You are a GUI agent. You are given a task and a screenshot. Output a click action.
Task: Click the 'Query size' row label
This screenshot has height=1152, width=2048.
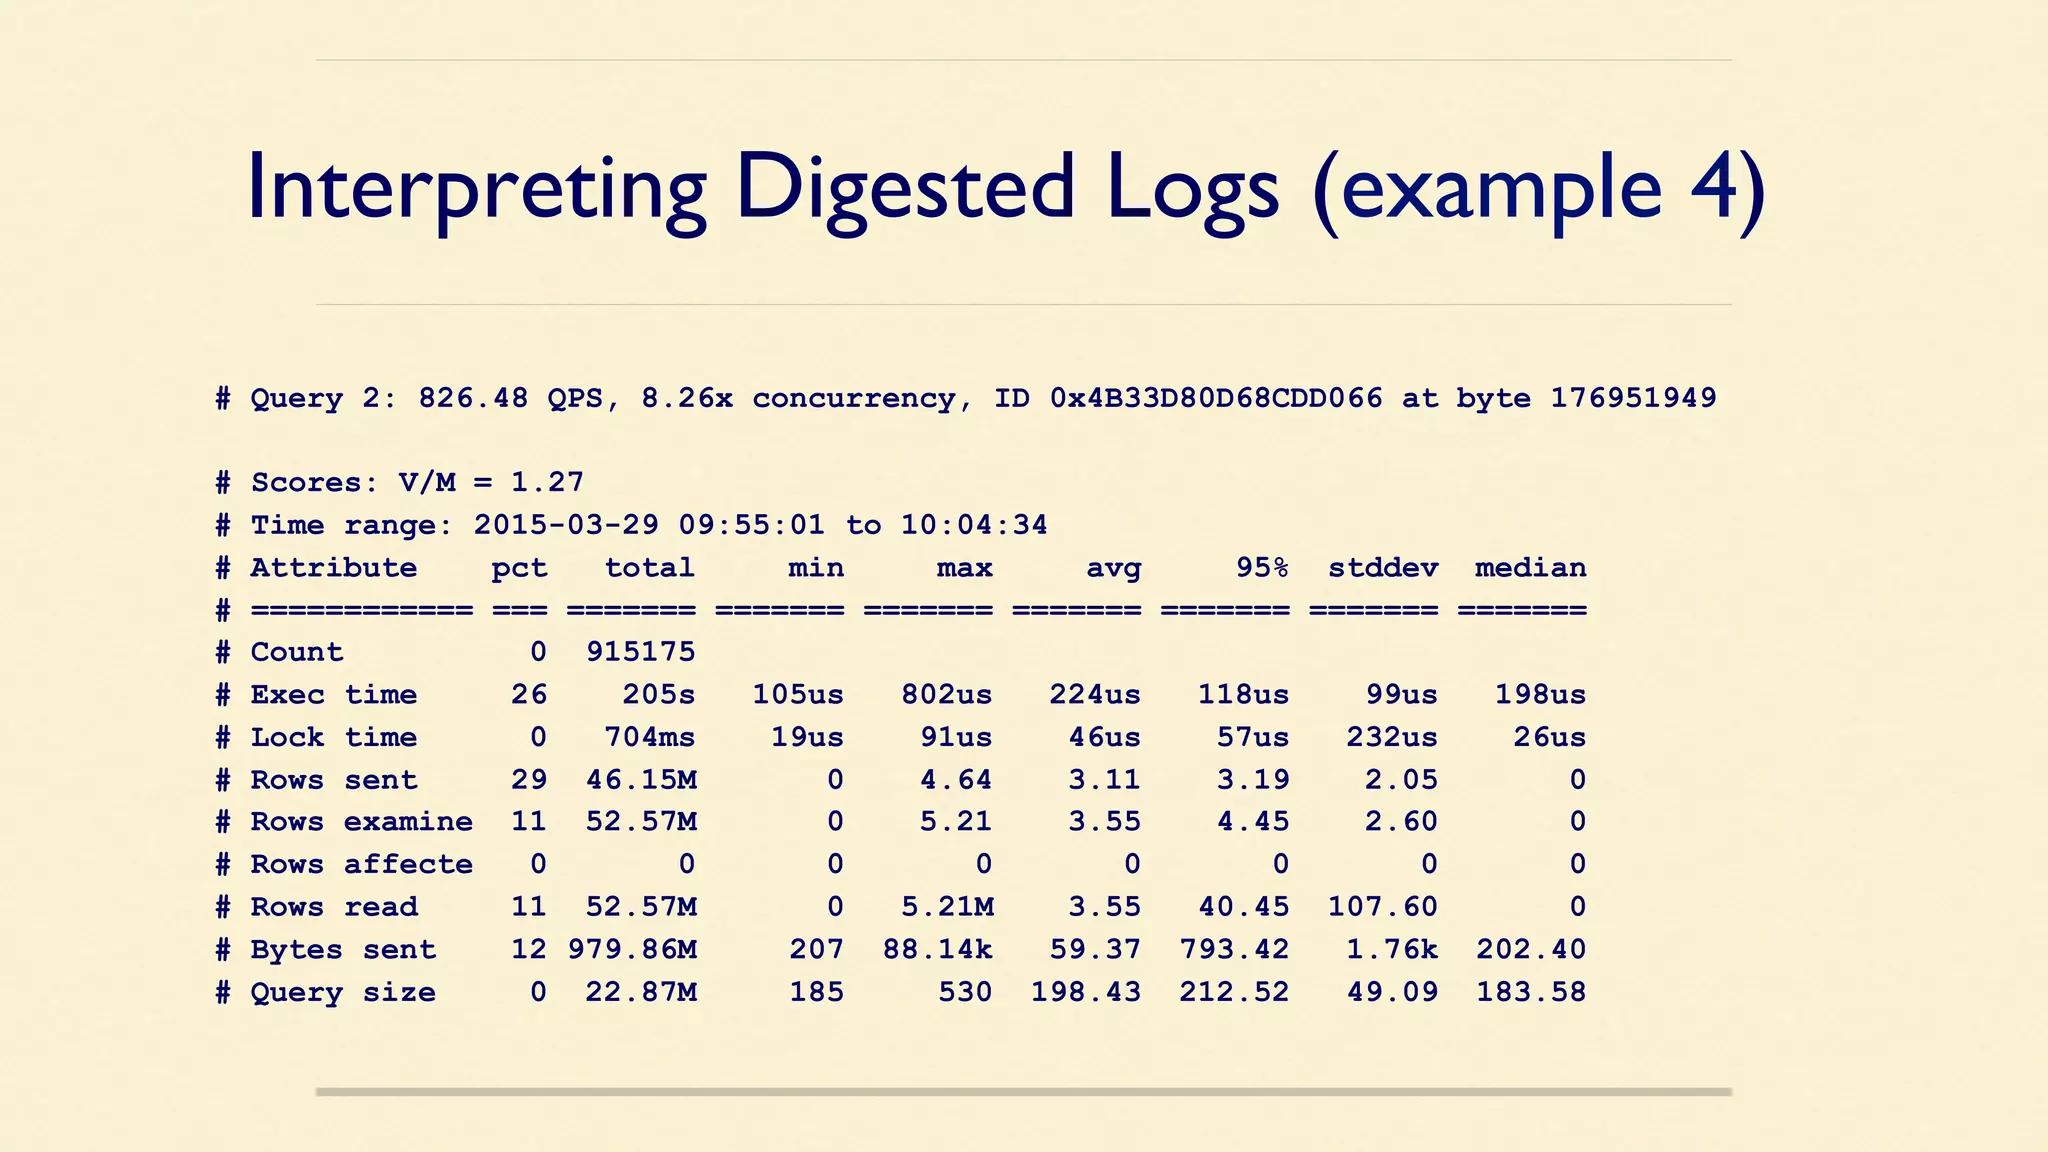(342, 993)
